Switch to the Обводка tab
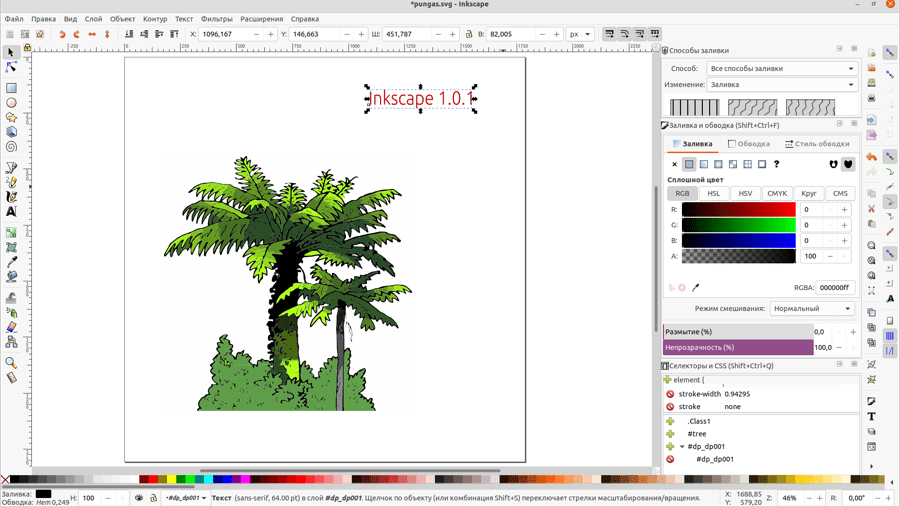Screen dimensions: 900x506 (748, 144)
